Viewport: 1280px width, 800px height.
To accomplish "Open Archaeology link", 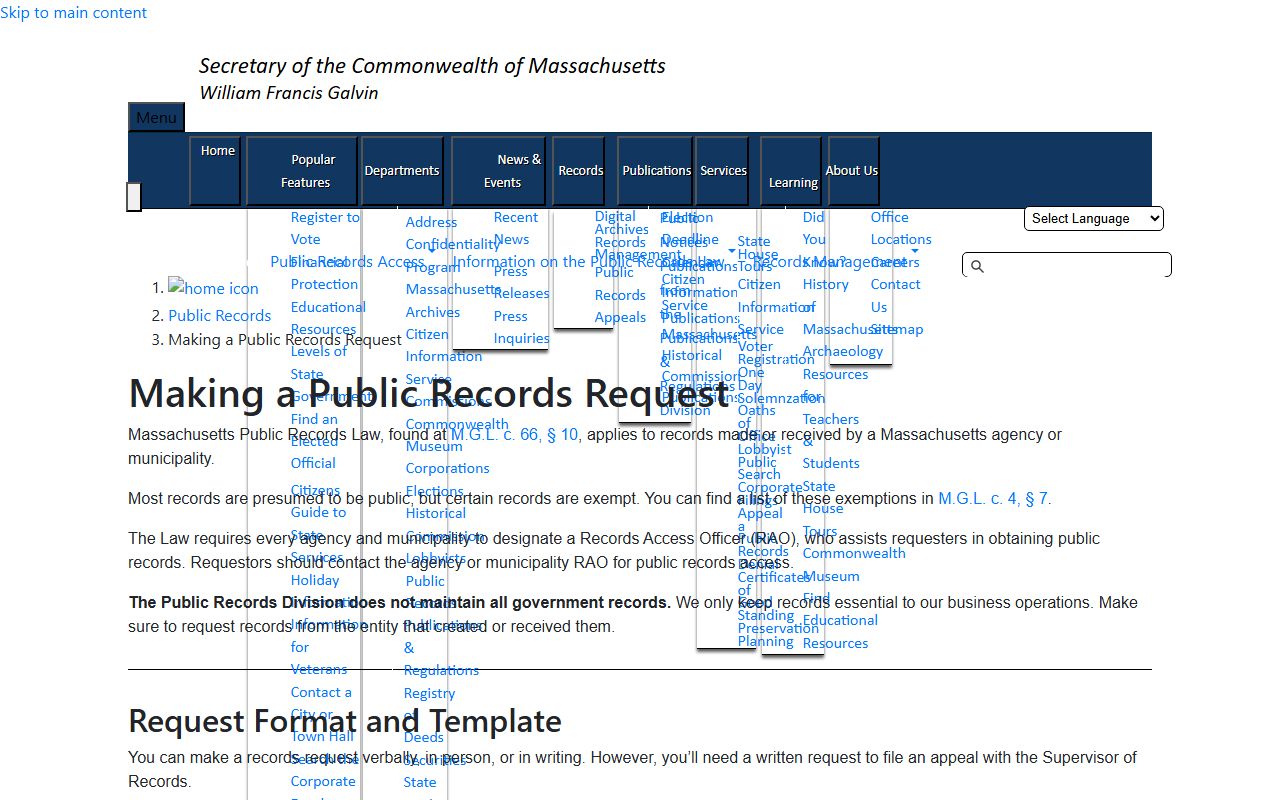I will click(x=843, y=351).
